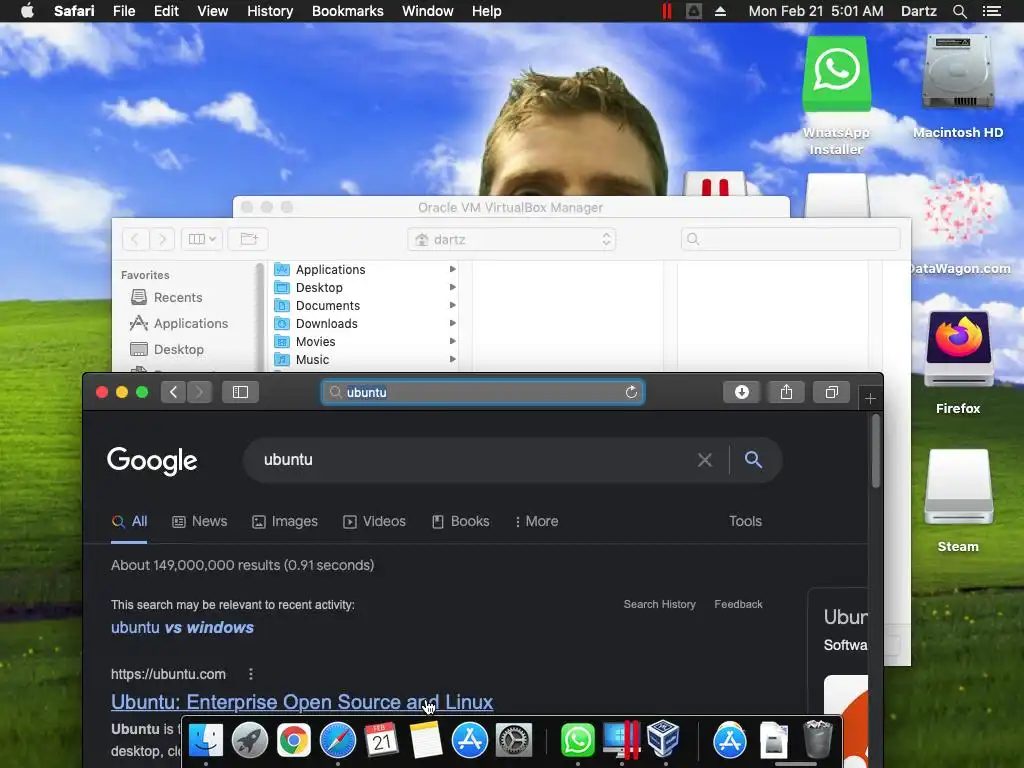Select WhatsApp Installer on desktop
The height and width of the screenshot is (768, 1024).
[837, 74]
